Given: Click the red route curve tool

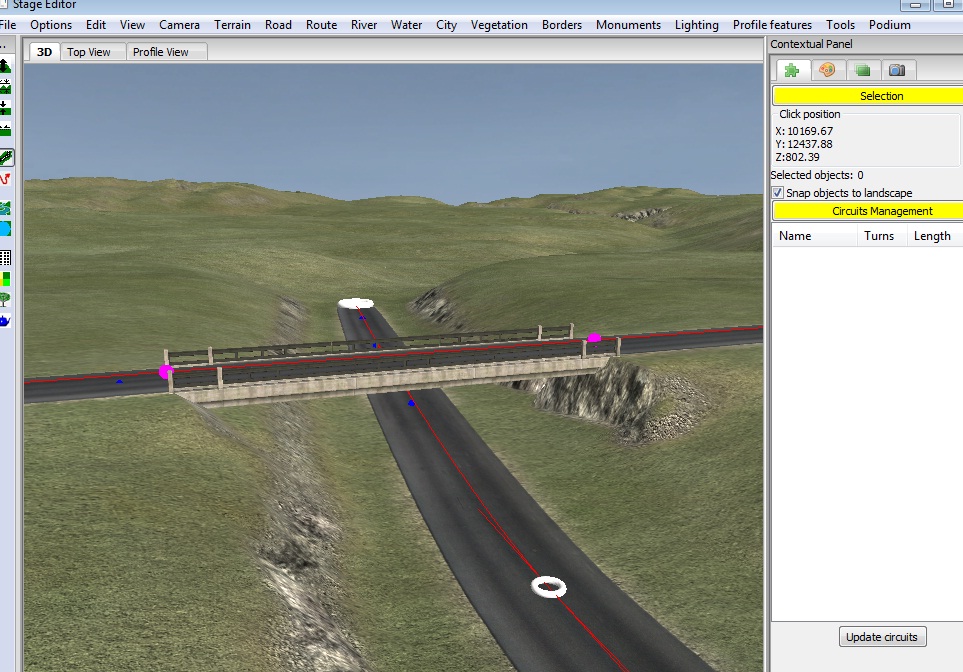Looking at the screenshot, I should [x=6, y=179].
